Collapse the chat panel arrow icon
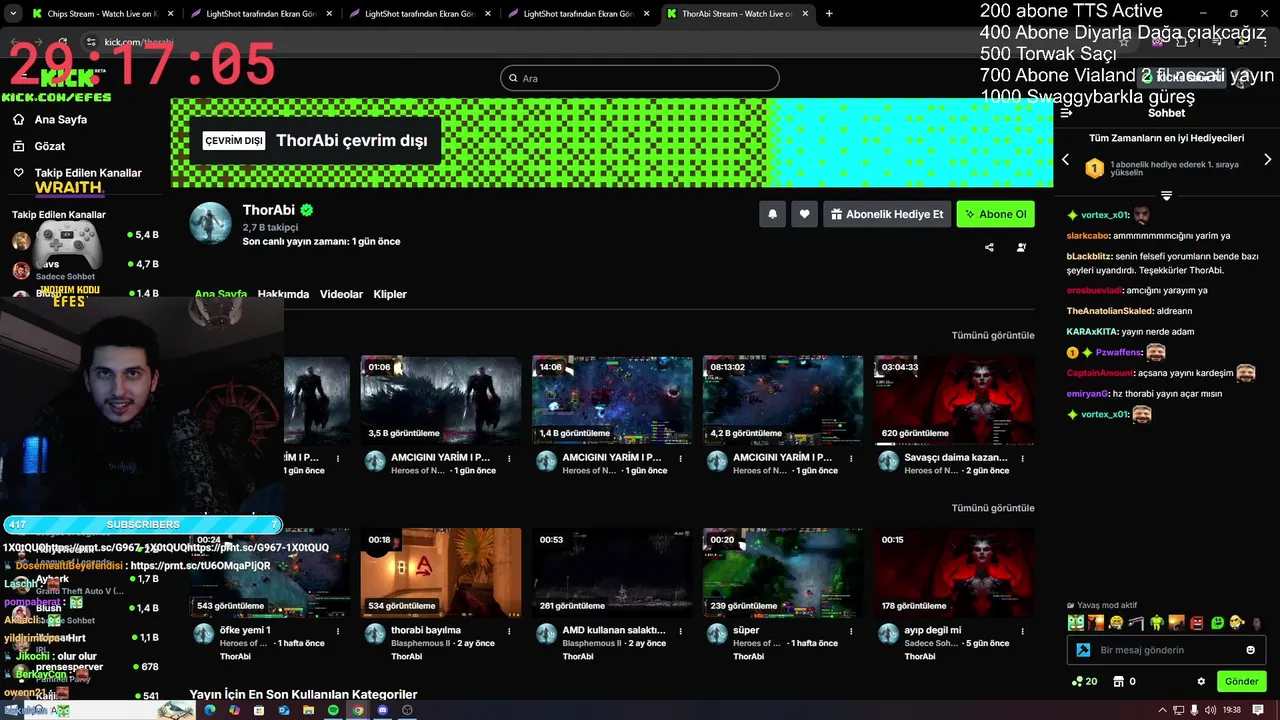Image resolution: width=1280 pixels, height=720 pixels. tap(1066, 113)
